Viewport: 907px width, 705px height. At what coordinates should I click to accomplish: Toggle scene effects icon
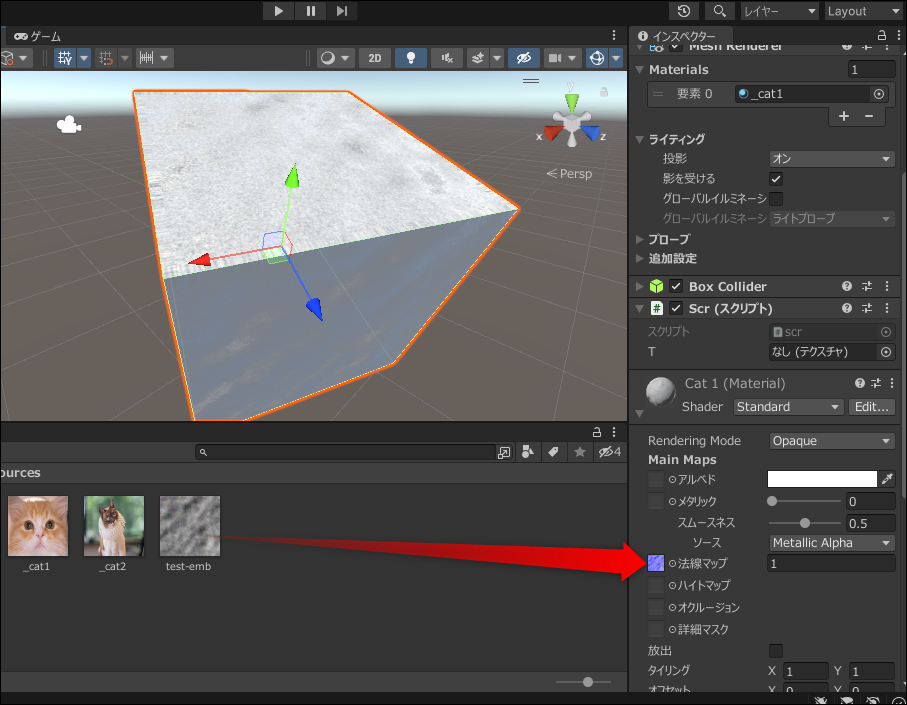click(x=478, y=58)
